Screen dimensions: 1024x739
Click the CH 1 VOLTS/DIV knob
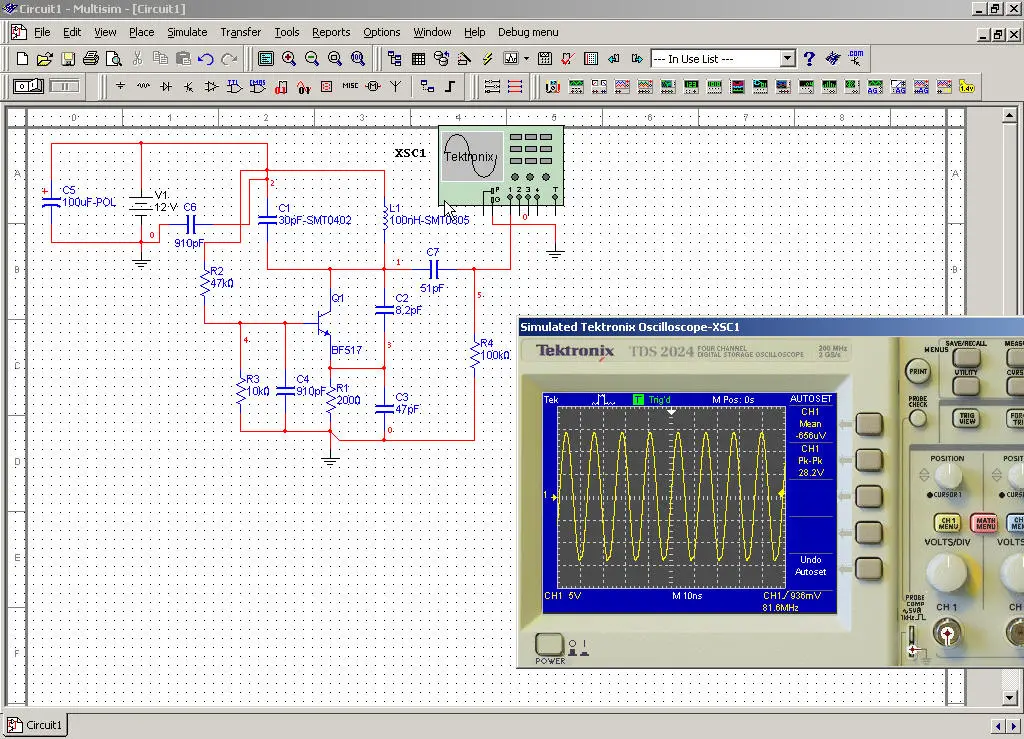coord(946,573)
